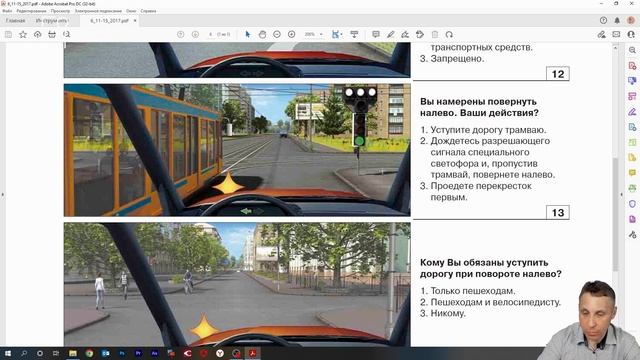Open the Окно menu
Viewport: 640px width, 360px height.
coord(131,11)
